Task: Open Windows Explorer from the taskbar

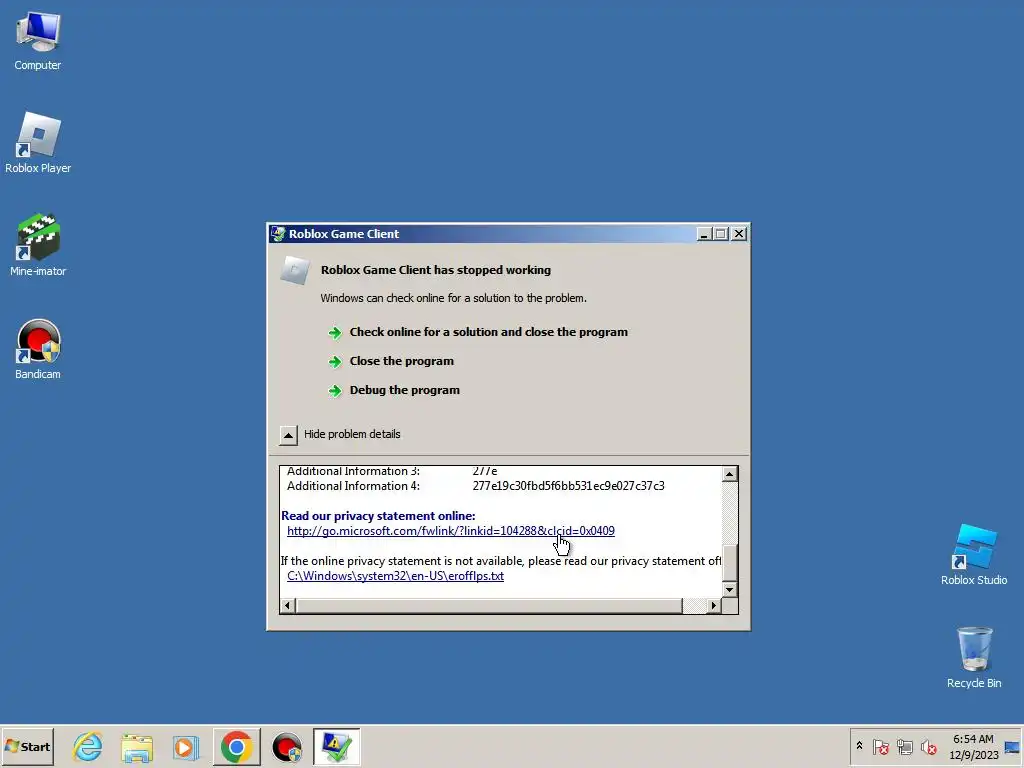Action: [136, 746]
